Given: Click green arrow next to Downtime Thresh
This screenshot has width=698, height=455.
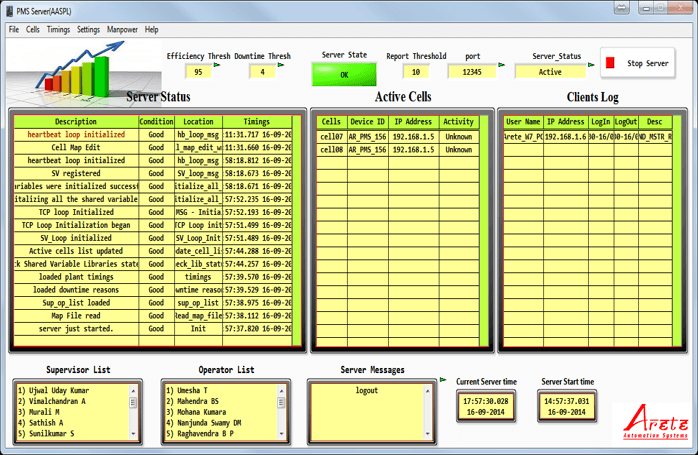Looking at the screenshot, I should (281, 65).
